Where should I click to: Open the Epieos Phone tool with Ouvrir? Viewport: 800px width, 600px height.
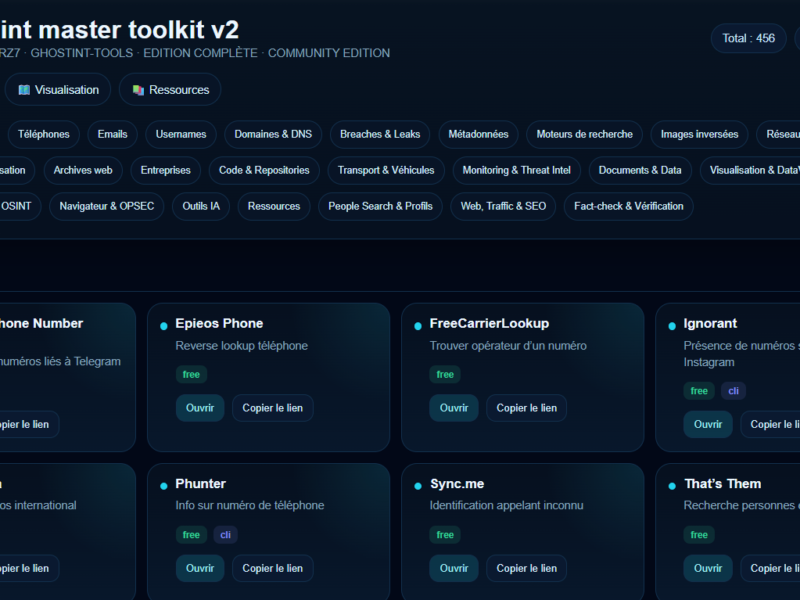coord(200,408)
